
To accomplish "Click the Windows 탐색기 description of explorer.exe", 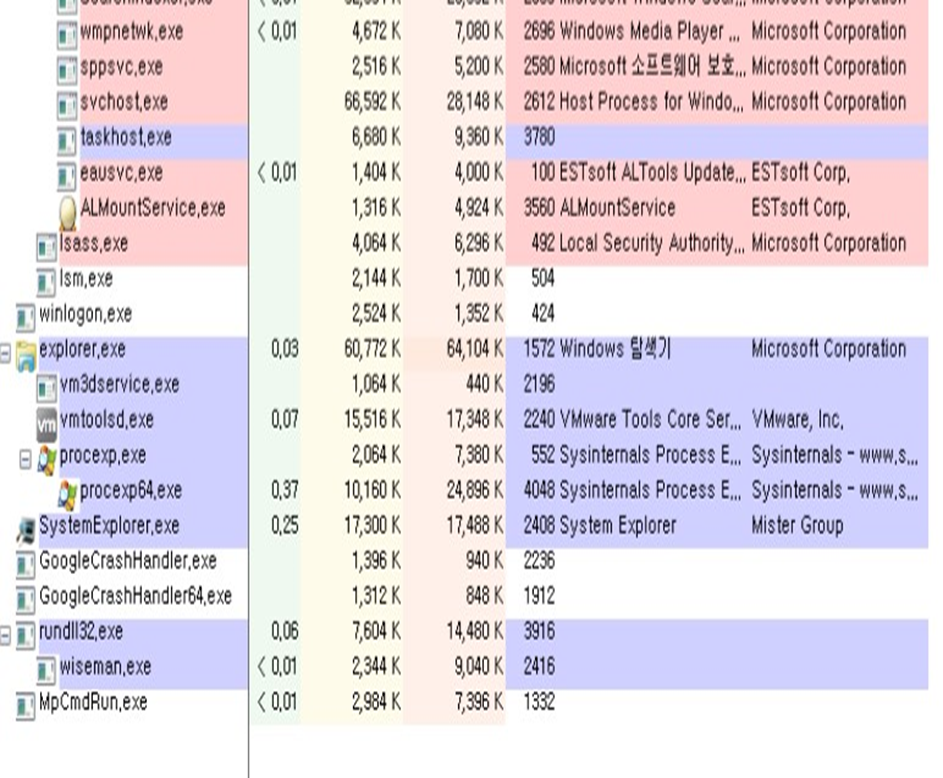I will point(615,349).
